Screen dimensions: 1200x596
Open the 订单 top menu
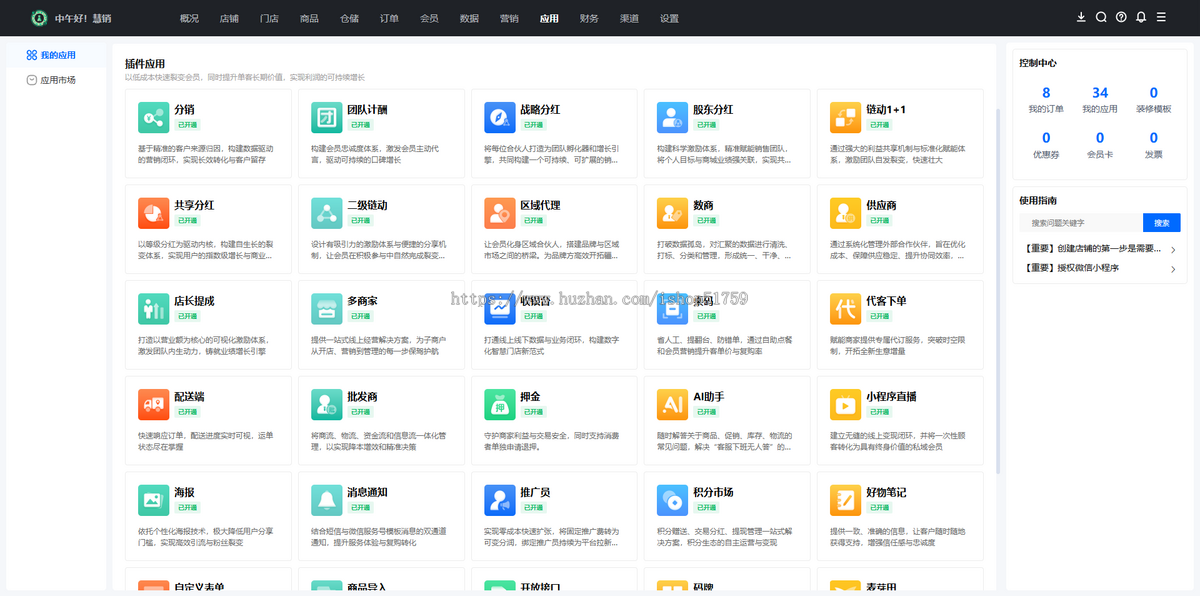[389, 18]
